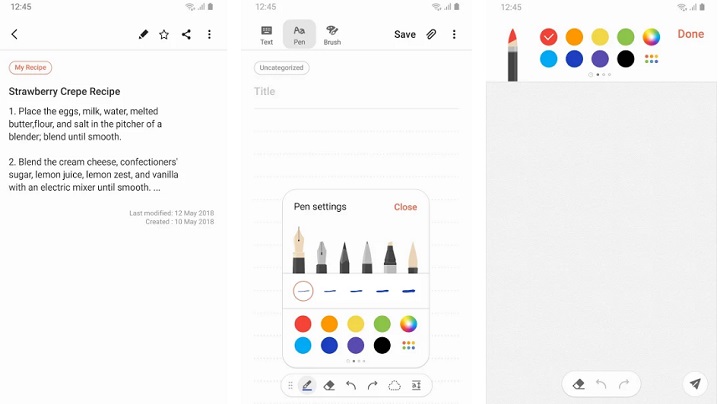Select the calligraphy pen nib in Pen settings
Screen dimensions: 720x404
(321, 257)
